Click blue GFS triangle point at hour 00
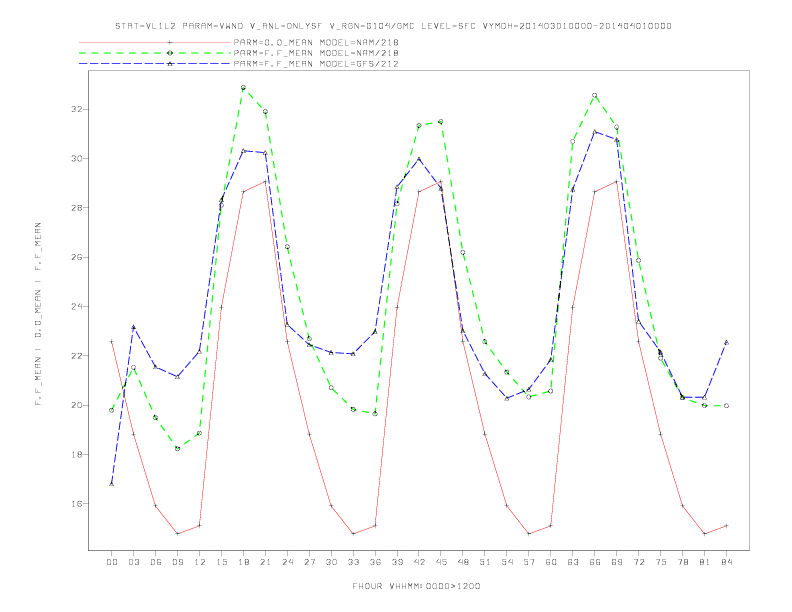792x612 pixels. click(112, 484)
